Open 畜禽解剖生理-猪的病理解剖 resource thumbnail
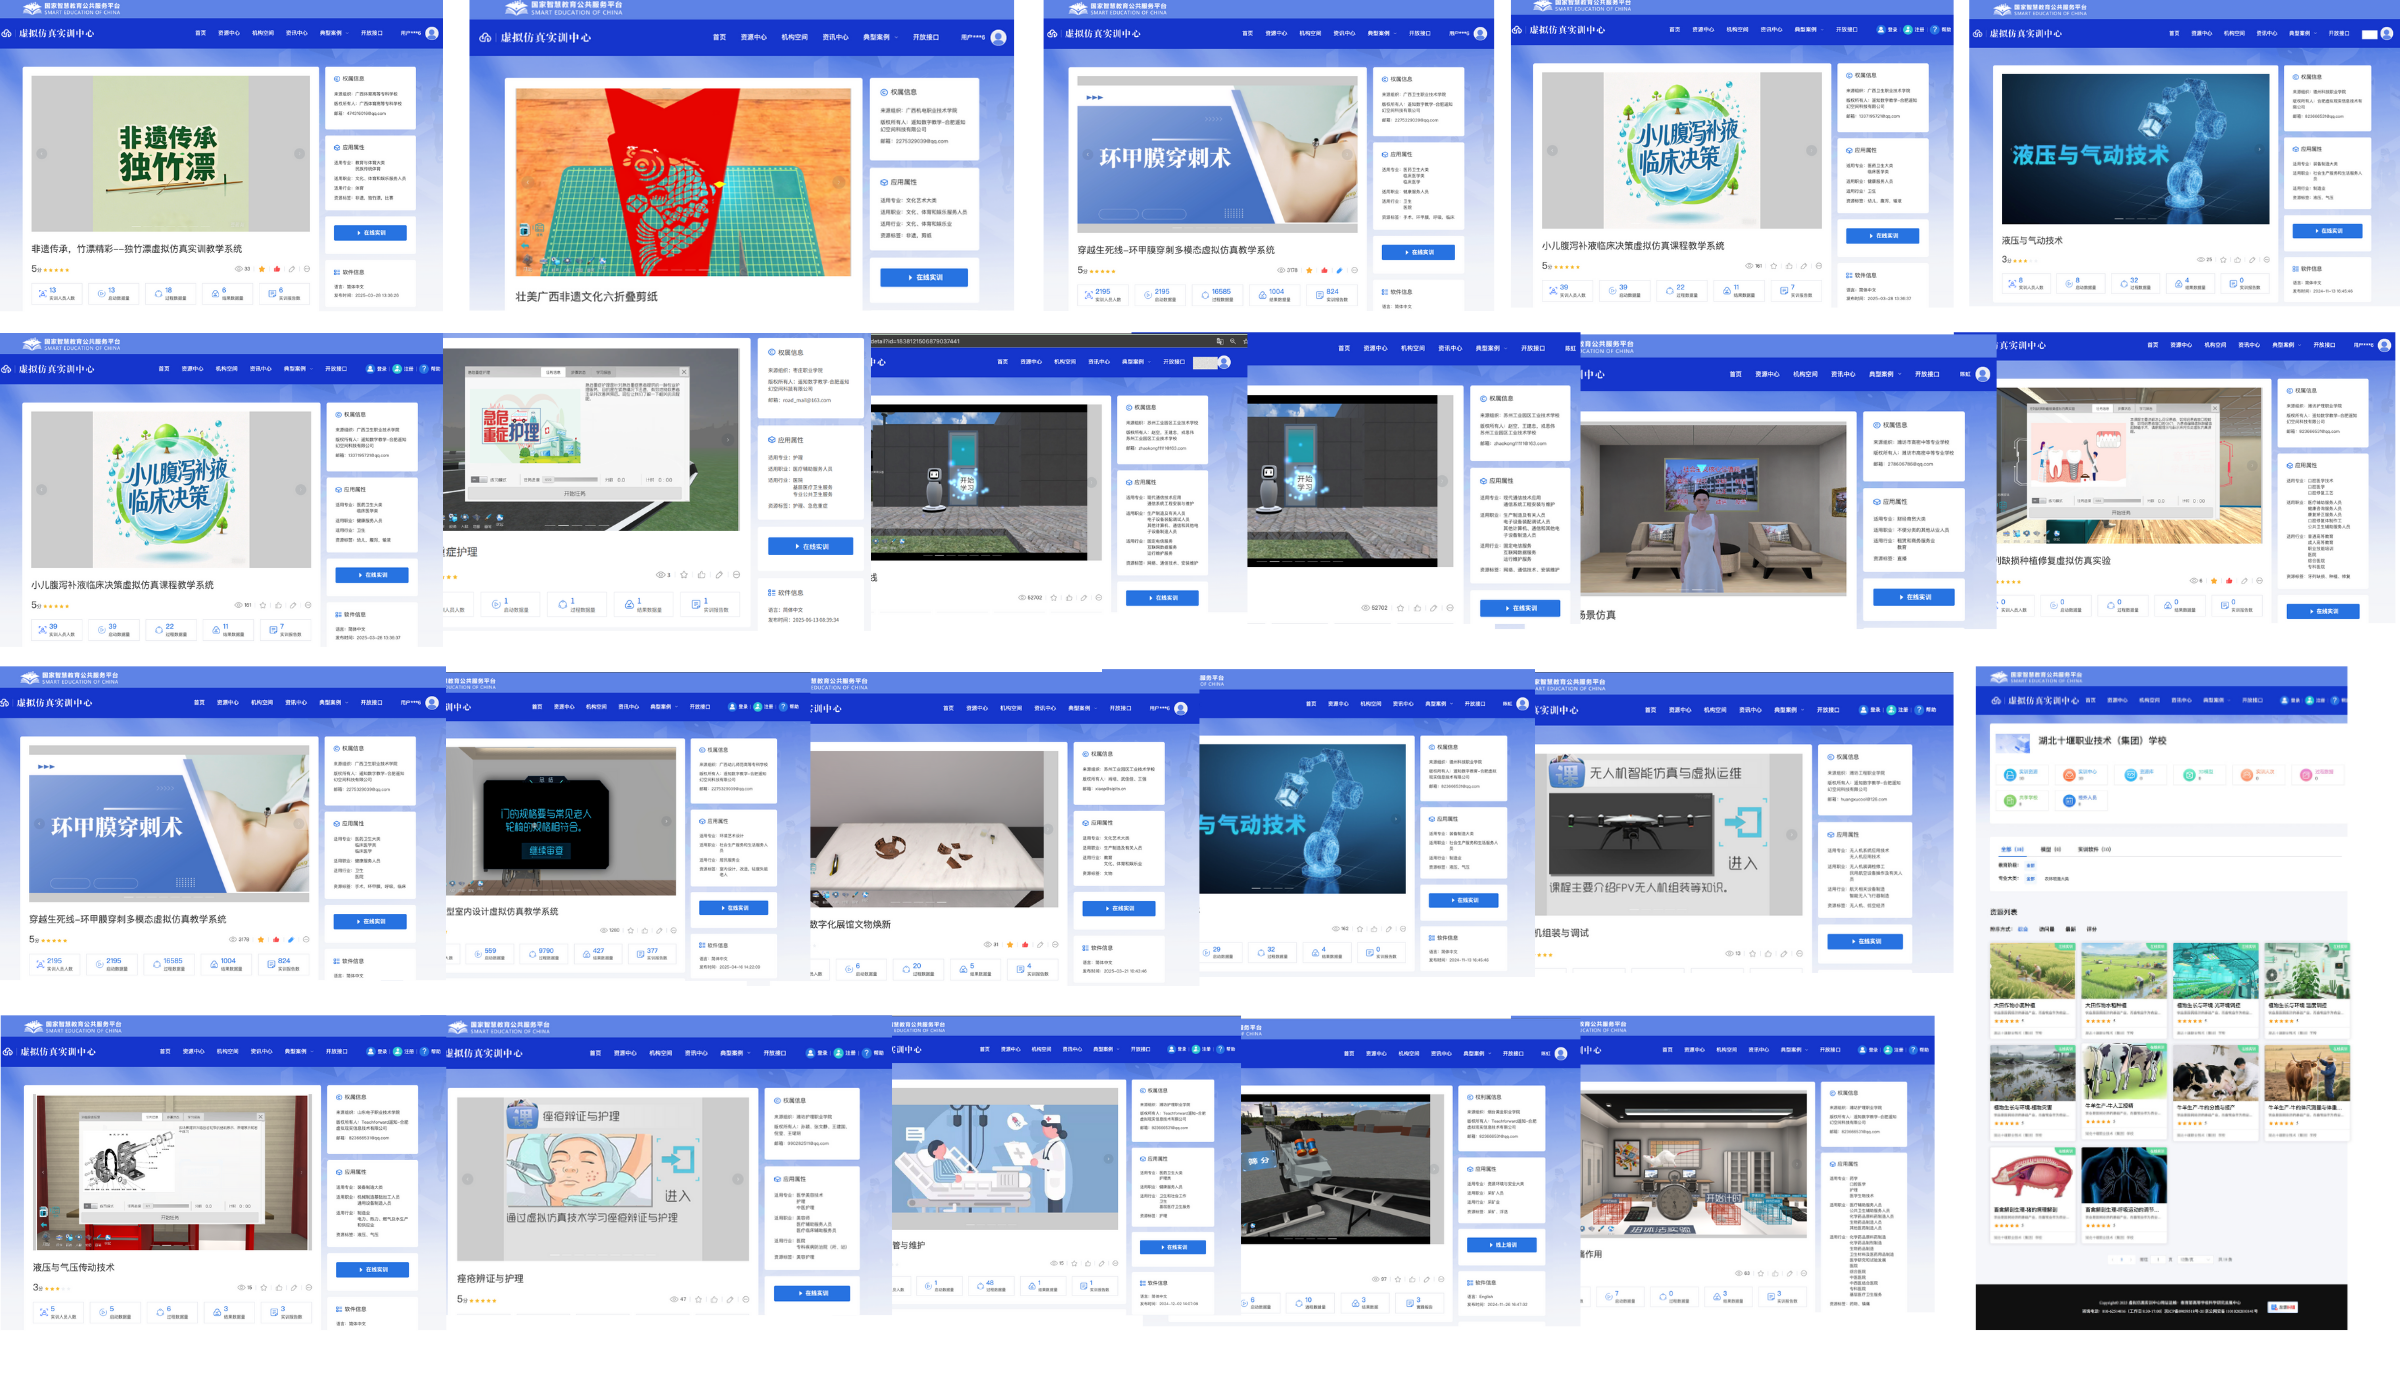 tap(2031, 1175)
